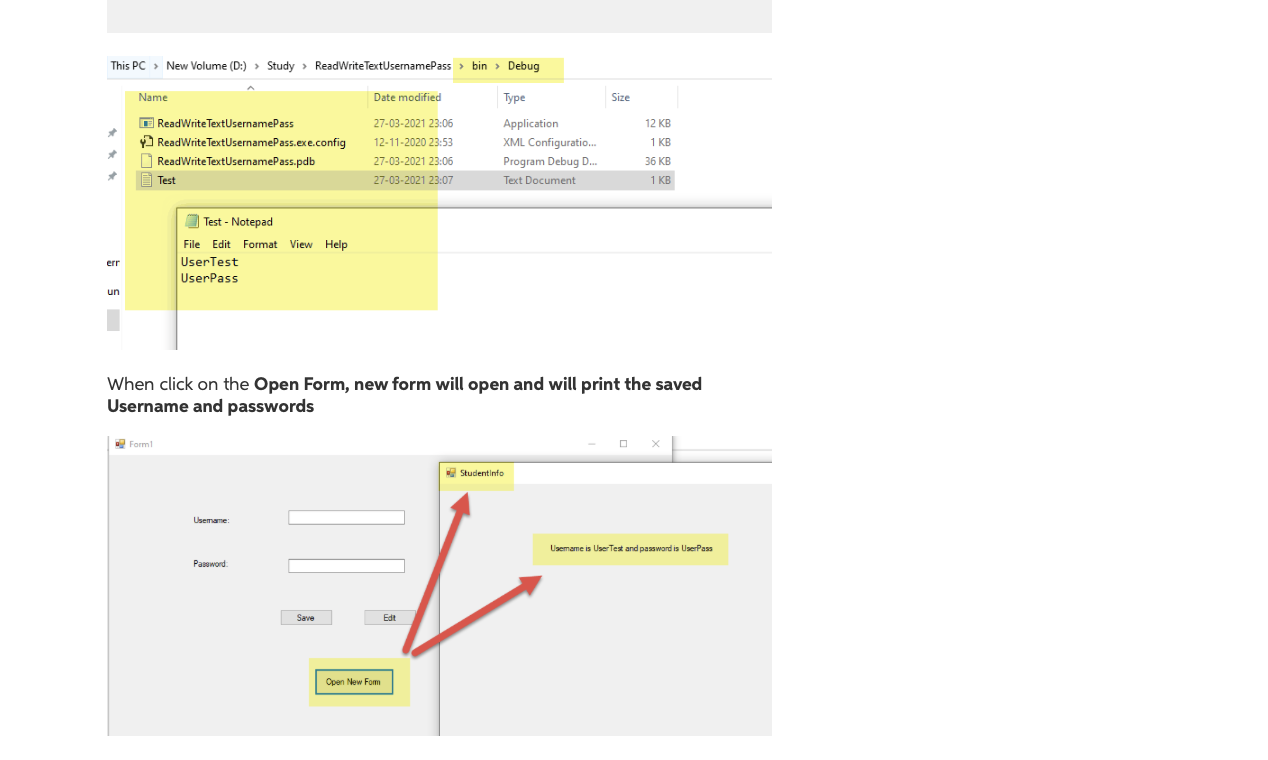The width and height of the screenshot is (1268, 760).
Task: Click This PC in the breadcrumb path
Action: point(128,66)
